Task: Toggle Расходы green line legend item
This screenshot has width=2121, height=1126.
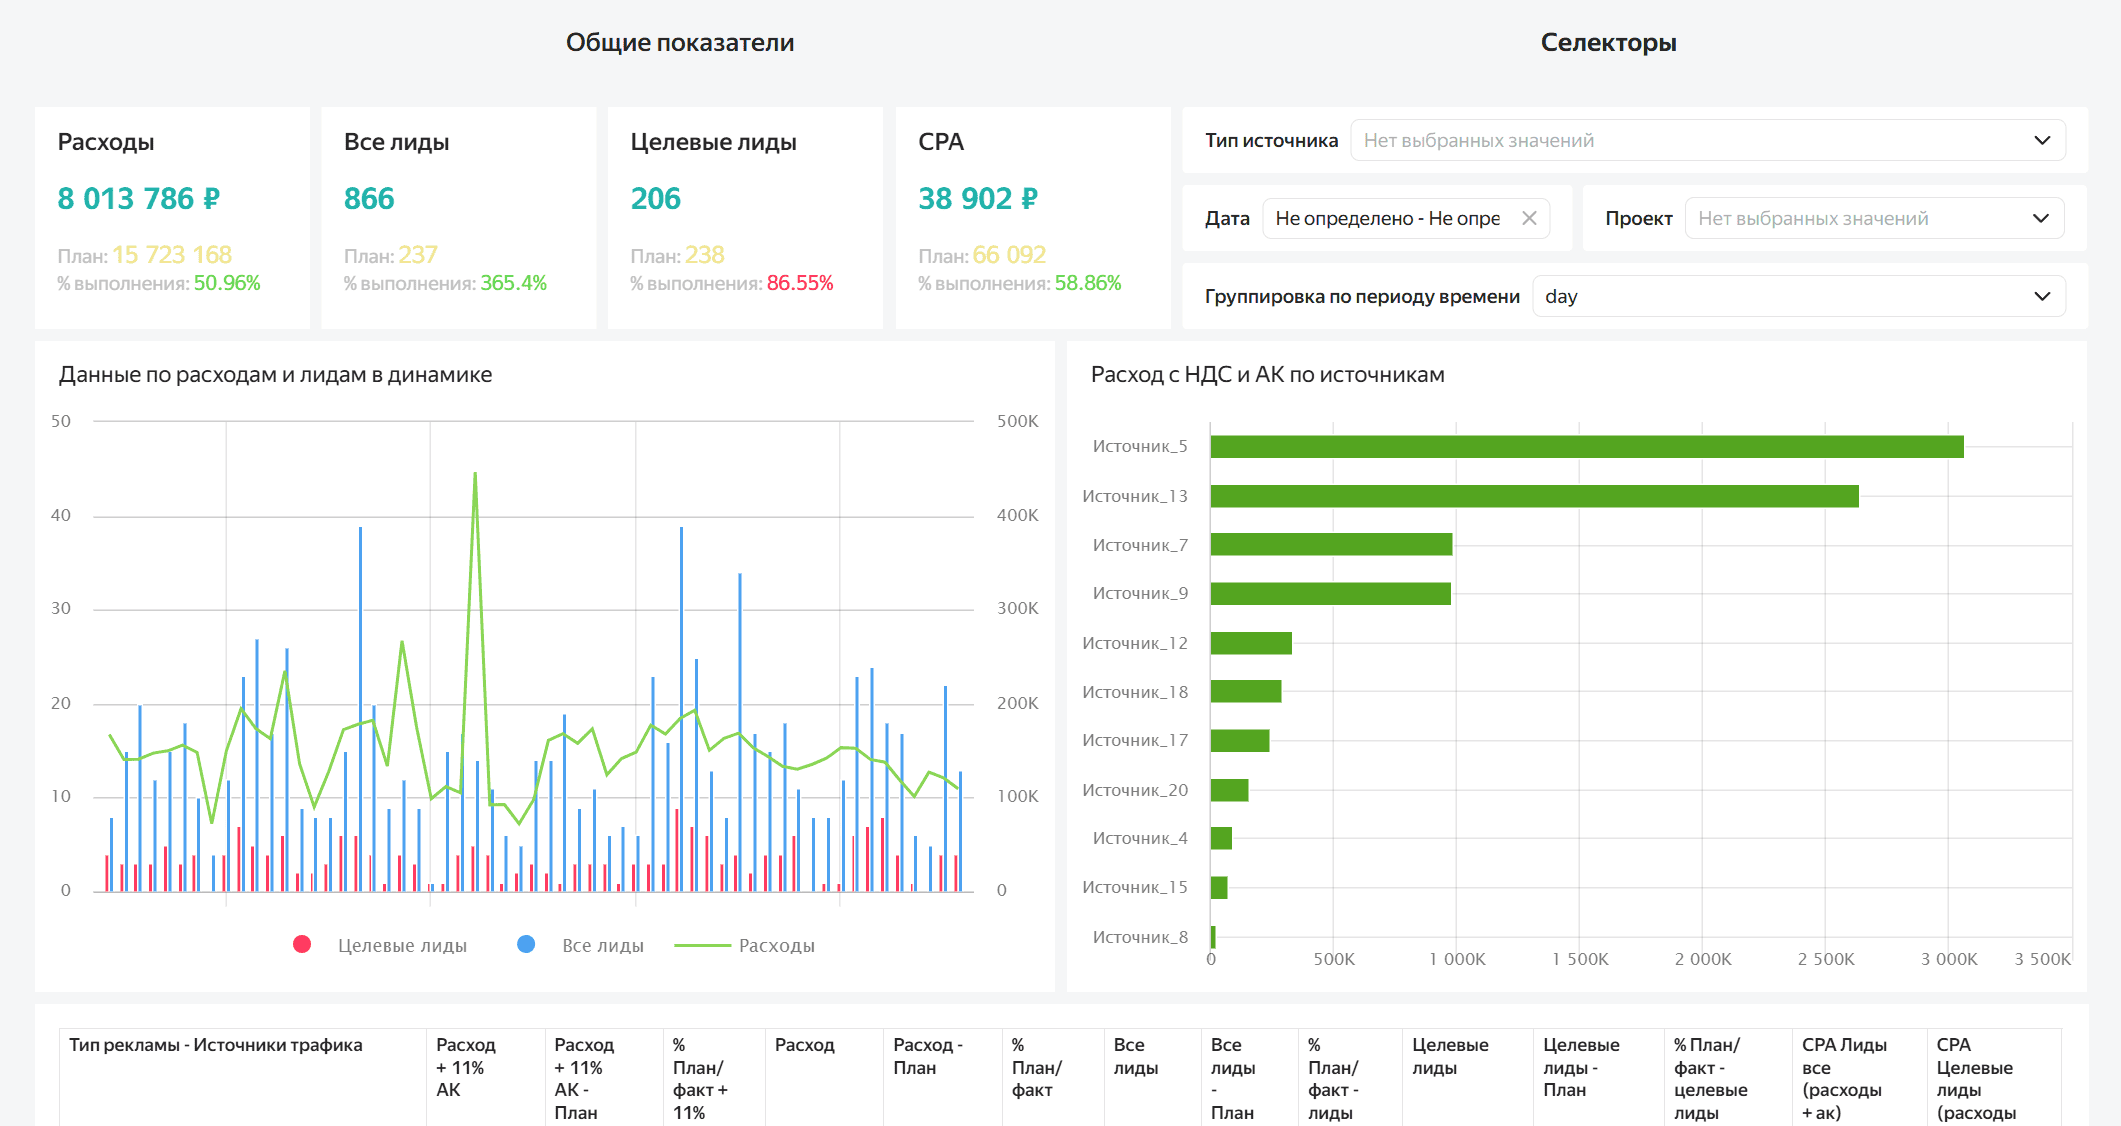Action: [744, 945]
